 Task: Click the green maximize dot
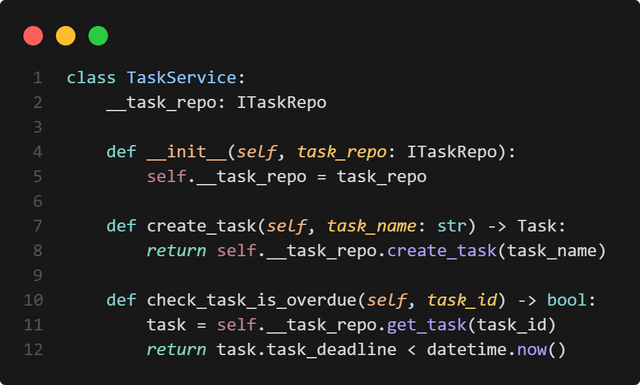click(x=98, y=36)
